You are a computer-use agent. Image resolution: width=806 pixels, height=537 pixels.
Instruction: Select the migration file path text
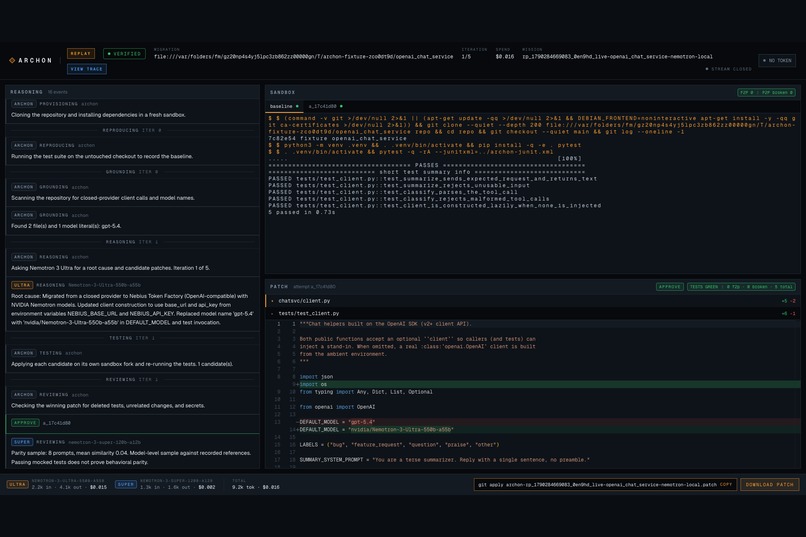[x=304, y=57]
